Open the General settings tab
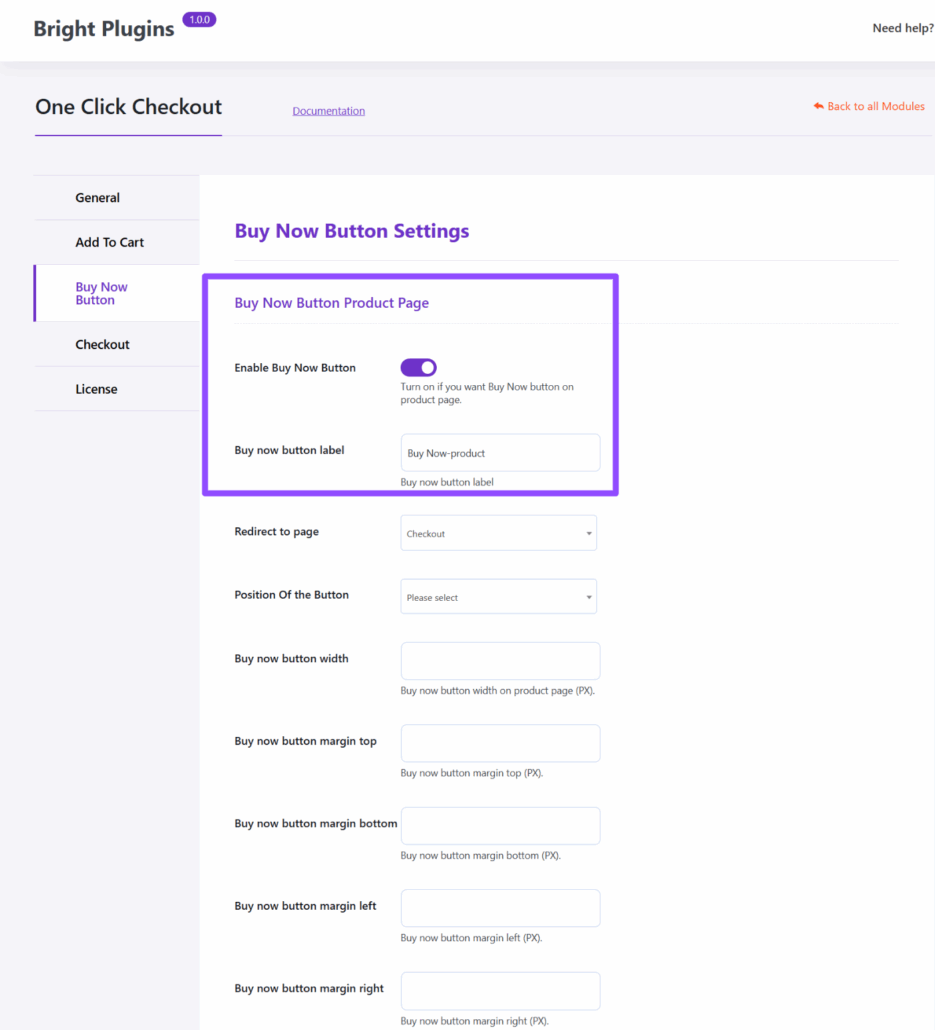The width and height of the screenshot is (935, 1030). point(98,198)
